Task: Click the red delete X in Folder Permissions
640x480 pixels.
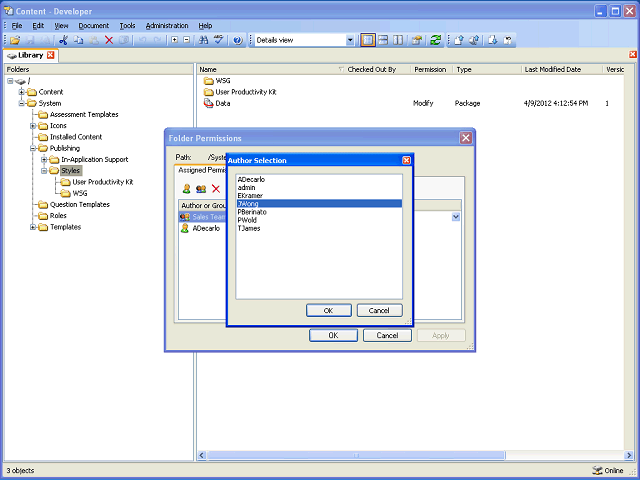Action: click(x=216, y=189)
